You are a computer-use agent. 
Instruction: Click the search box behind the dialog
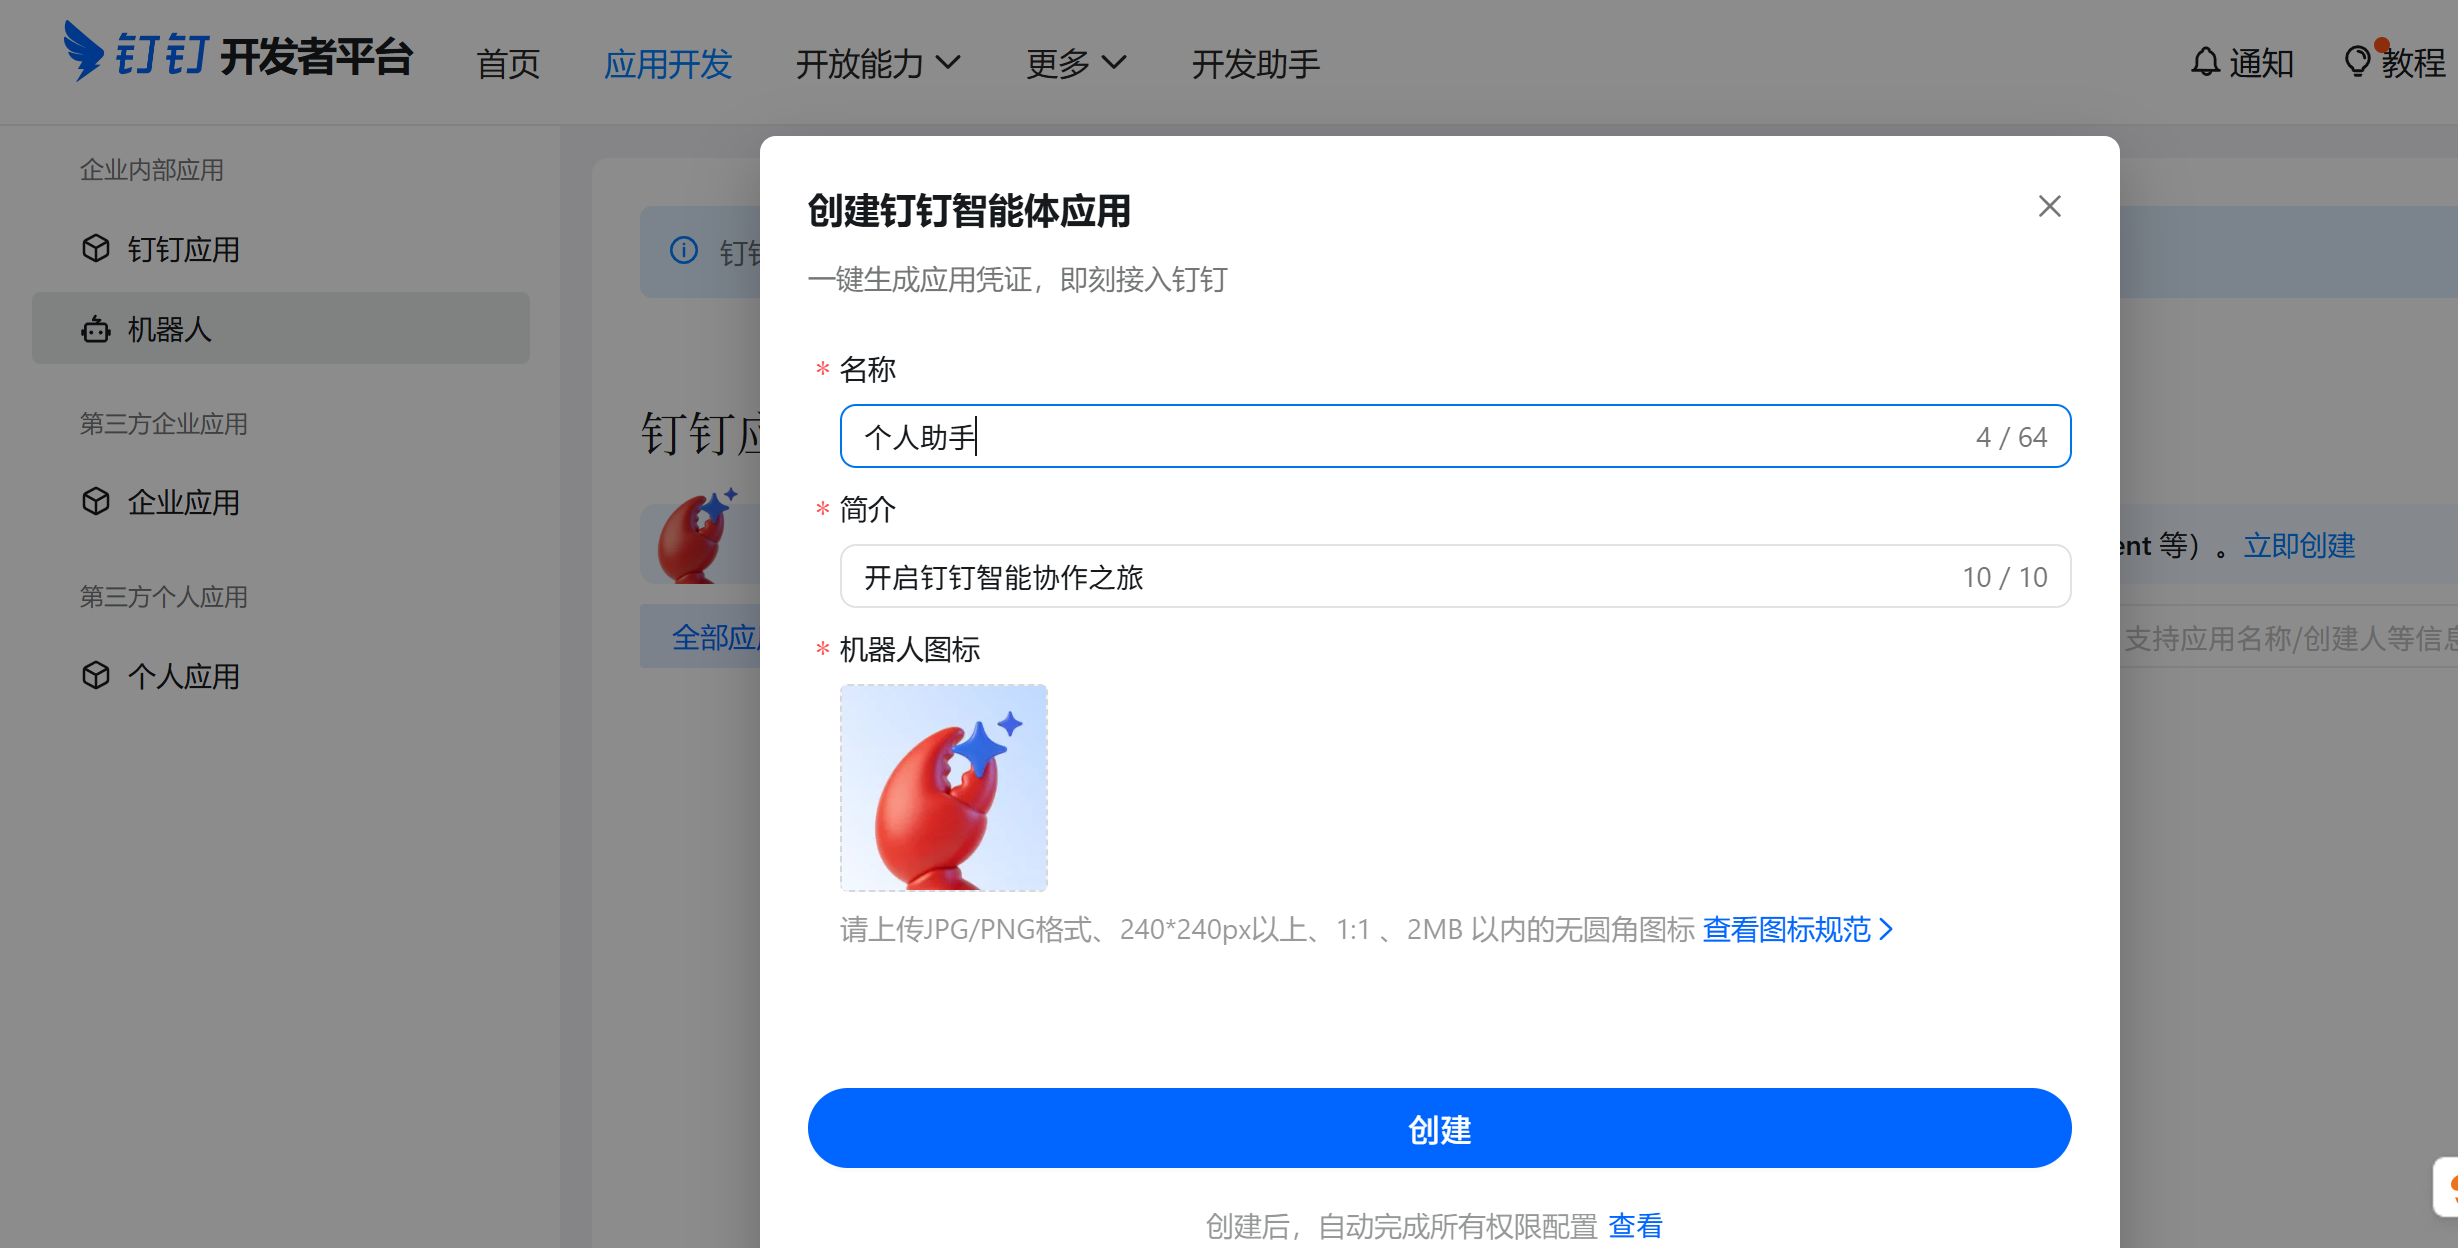[2289, 638]
